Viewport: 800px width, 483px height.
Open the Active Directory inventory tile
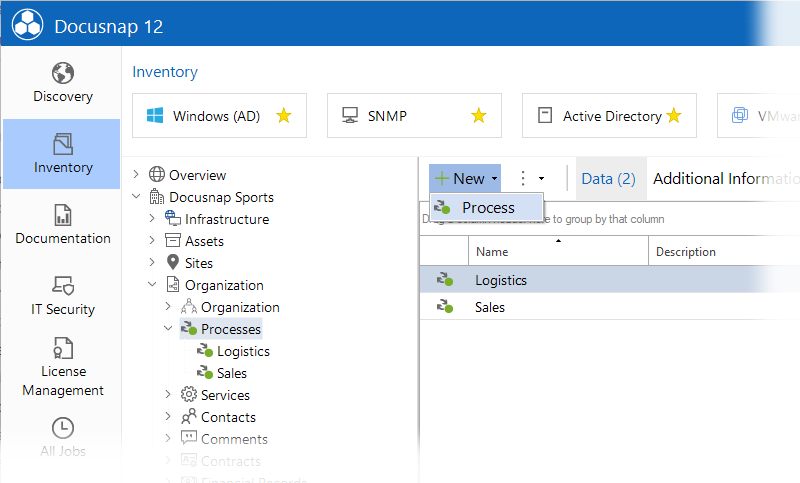coord(609,115)
